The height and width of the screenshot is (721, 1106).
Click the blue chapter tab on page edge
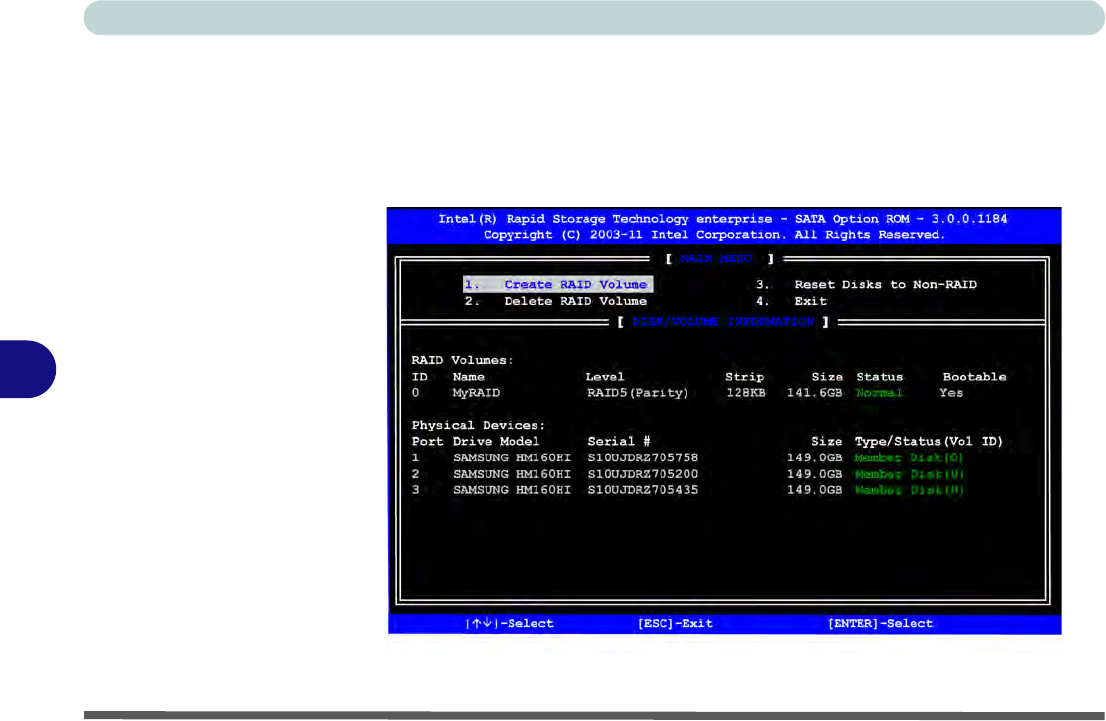coord(27,369)
